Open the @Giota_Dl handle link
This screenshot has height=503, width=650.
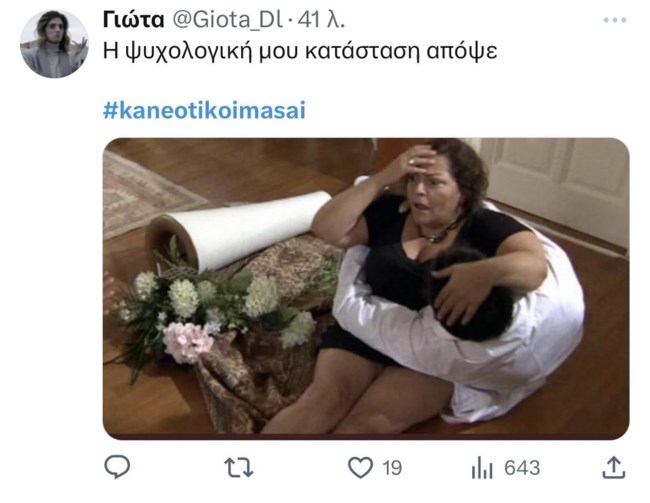coord(227,20)
